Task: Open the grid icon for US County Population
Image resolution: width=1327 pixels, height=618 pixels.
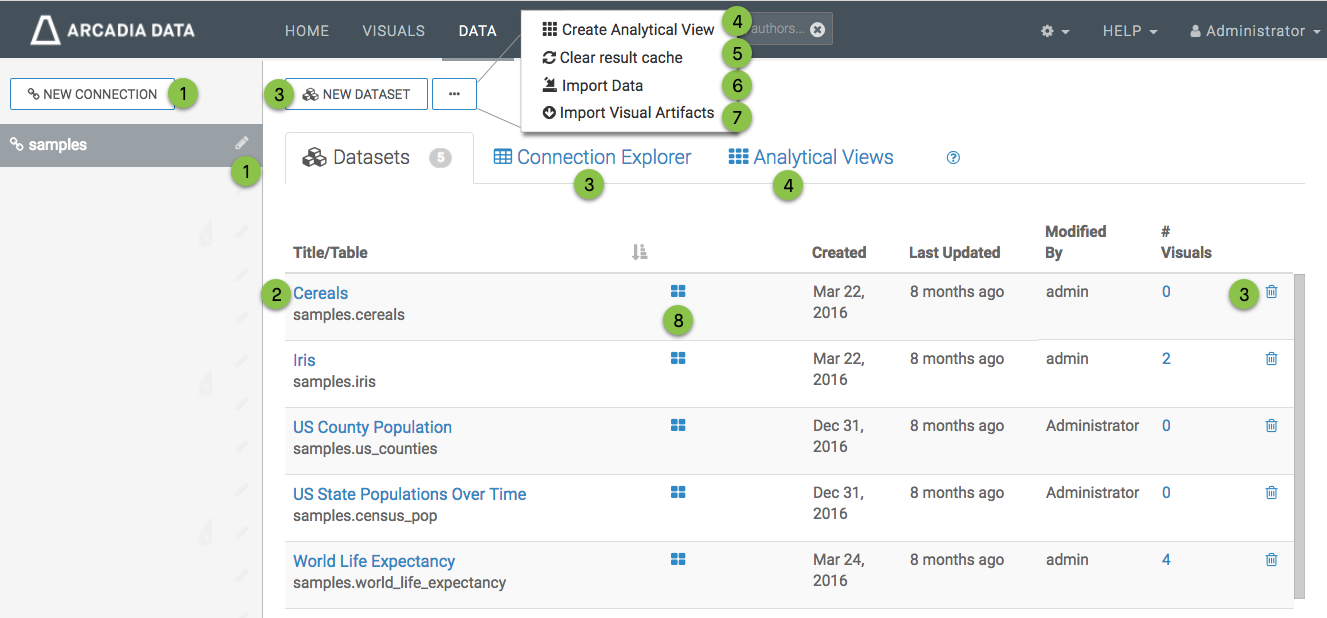Action: 678,425
